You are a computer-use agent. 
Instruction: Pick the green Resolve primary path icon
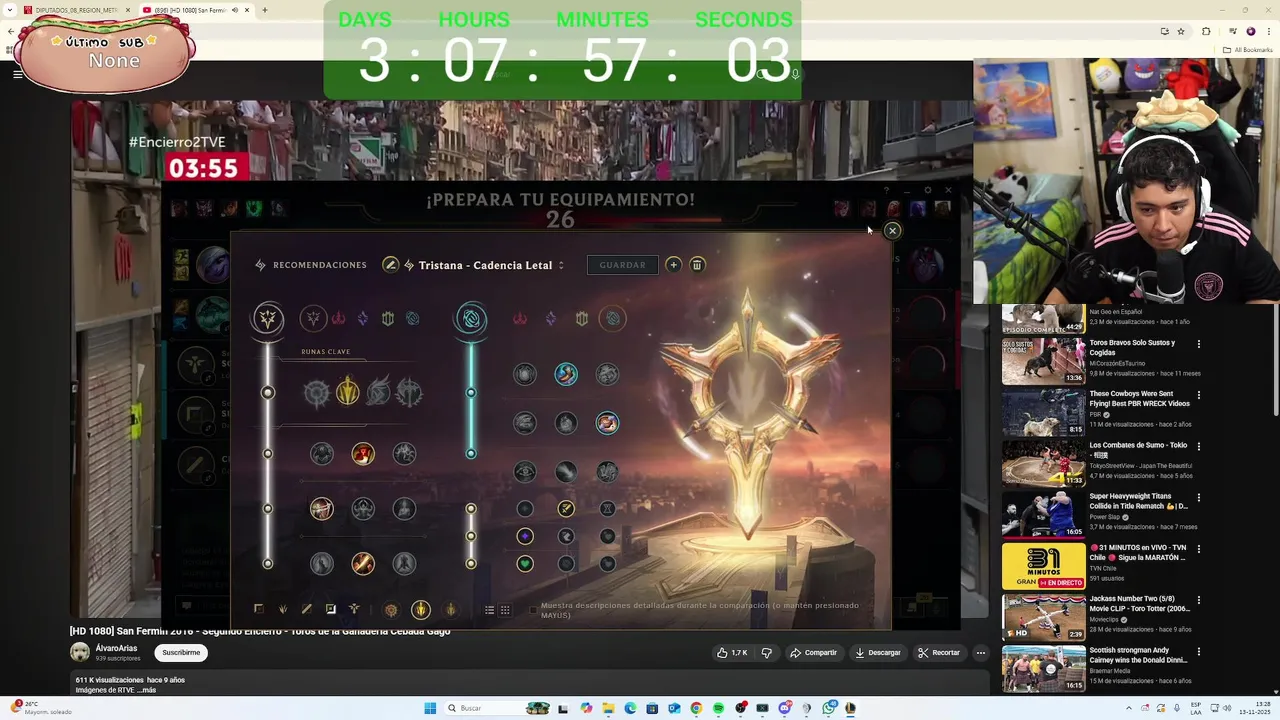tap(388, 318)
